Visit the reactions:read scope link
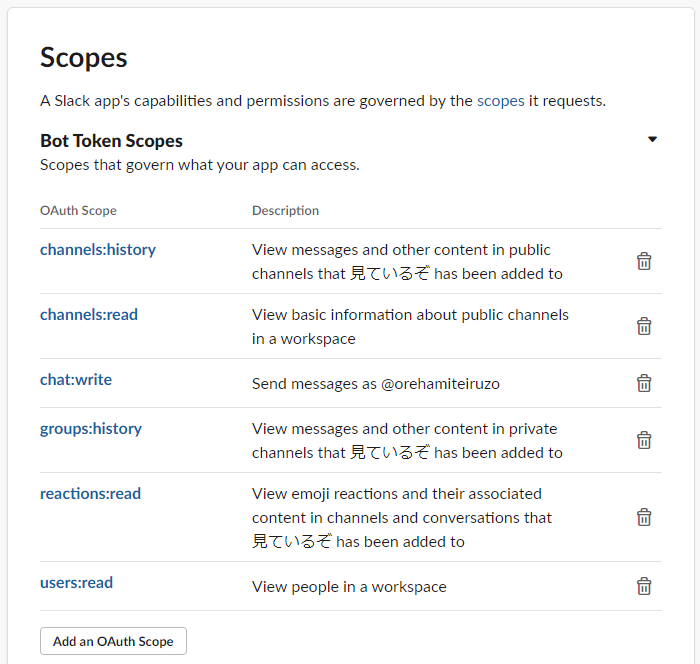 click(x=90, y=493)
